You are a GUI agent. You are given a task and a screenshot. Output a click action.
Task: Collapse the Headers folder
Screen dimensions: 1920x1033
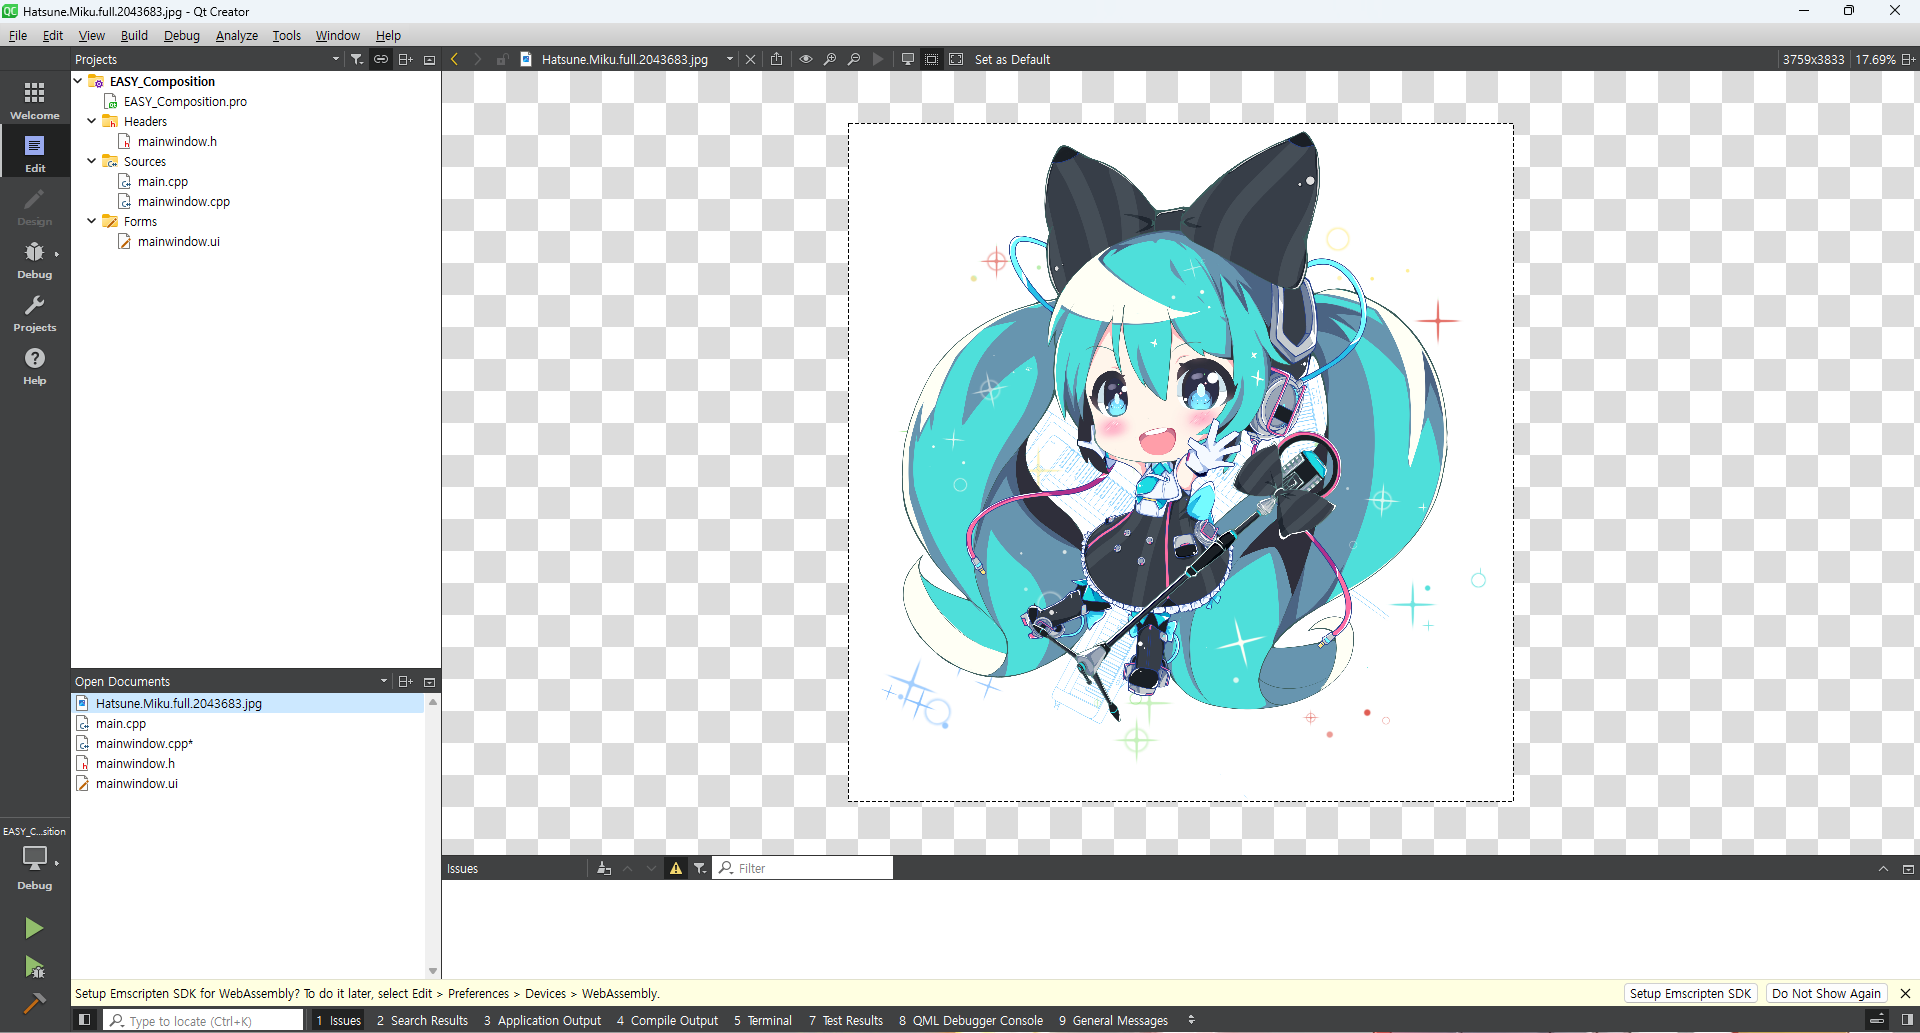(x=92, y=121)
